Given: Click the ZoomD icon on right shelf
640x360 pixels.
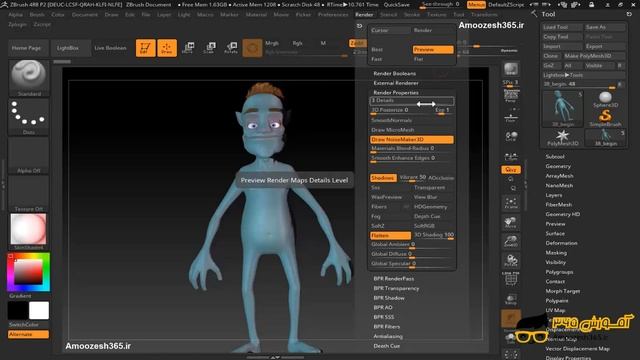Looking at the screenshot, I should [511, 241].
